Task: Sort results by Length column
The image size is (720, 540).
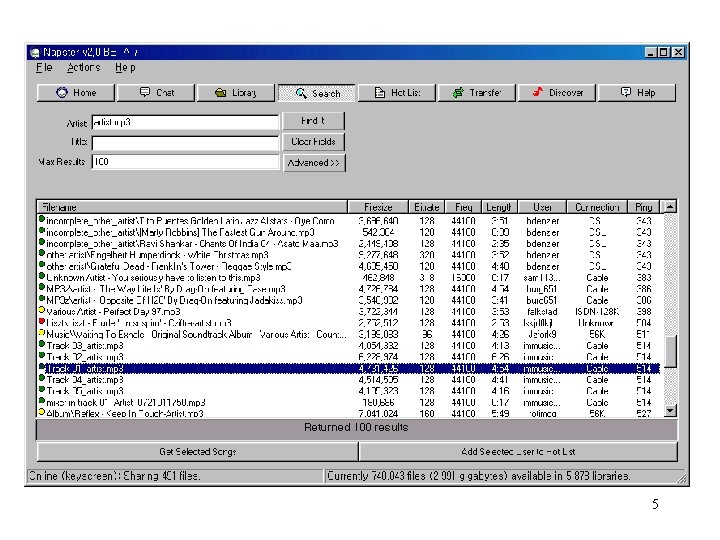Action: [500, 207]
